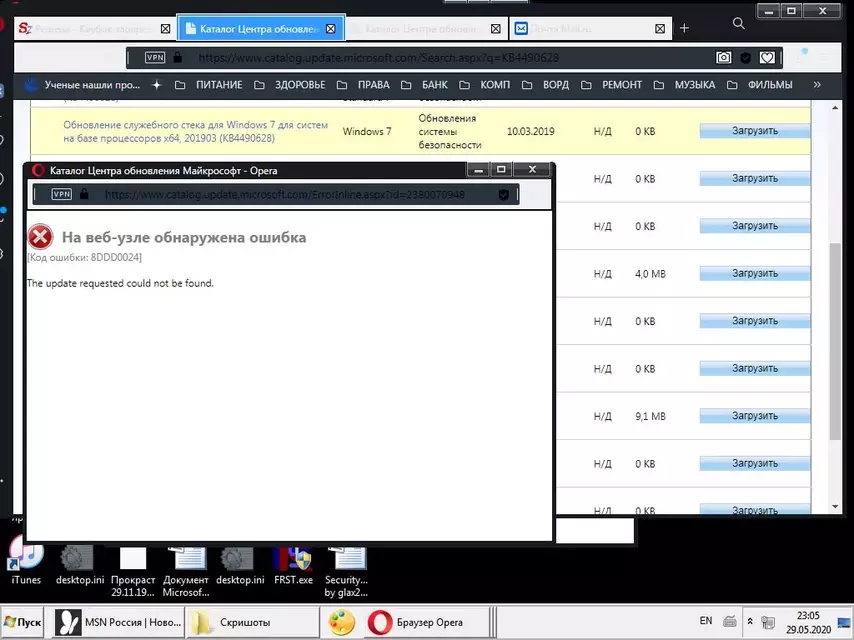This screenshot has height=640, width=854.
Task: Select the FRST.exe desktop icon
Action: click(x=293, y=565)
